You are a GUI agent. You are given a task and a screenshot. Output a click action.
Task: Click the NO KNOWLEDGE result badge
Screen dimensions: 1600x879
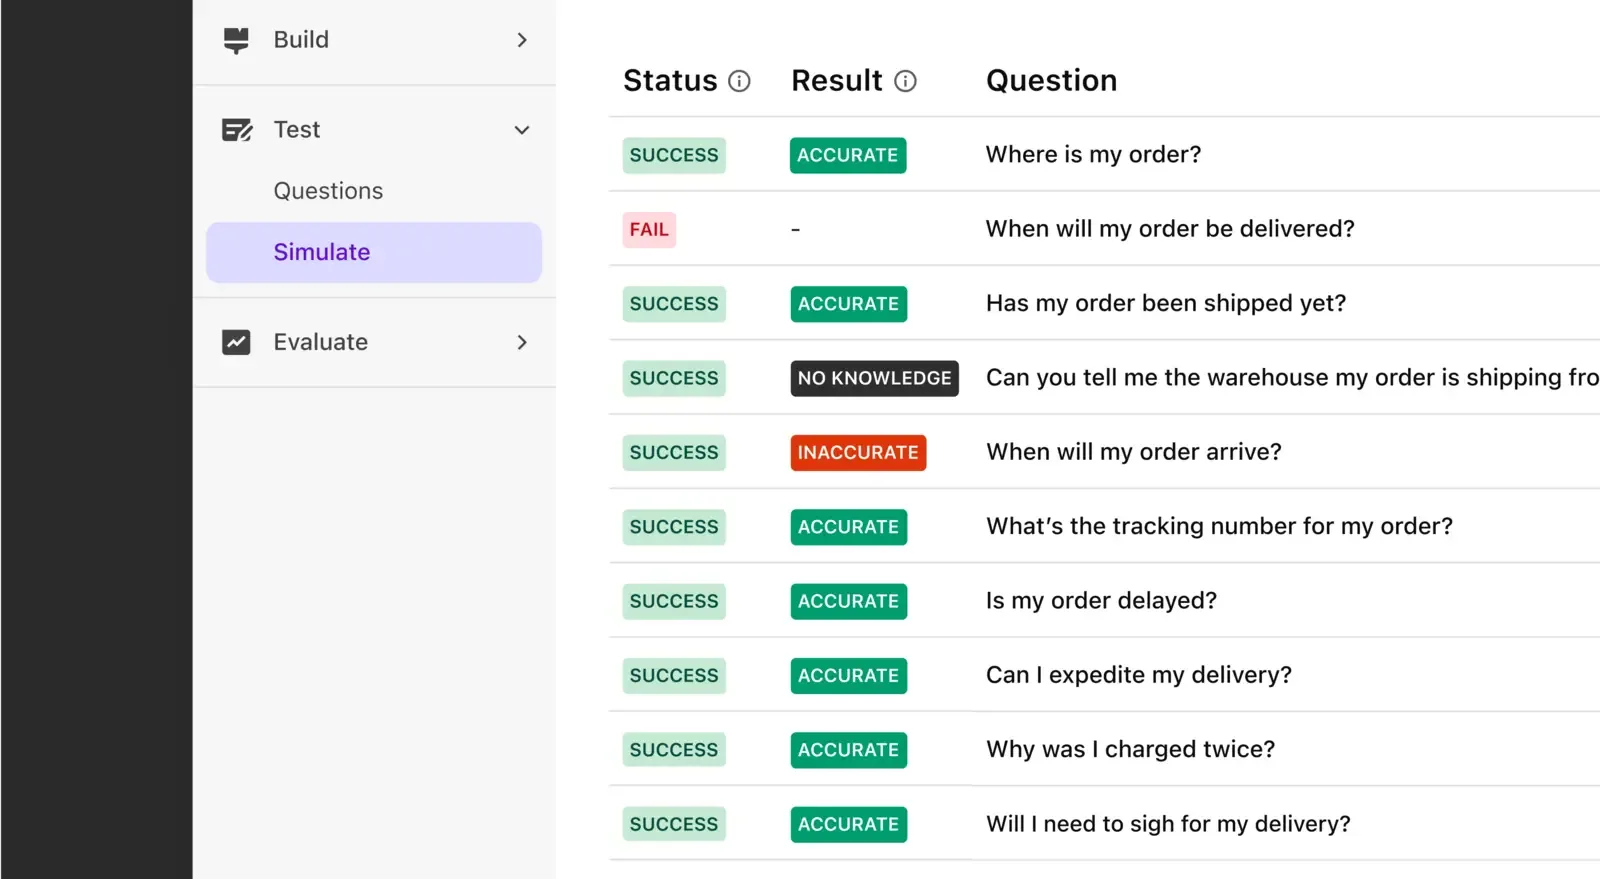tap(874, 378)
